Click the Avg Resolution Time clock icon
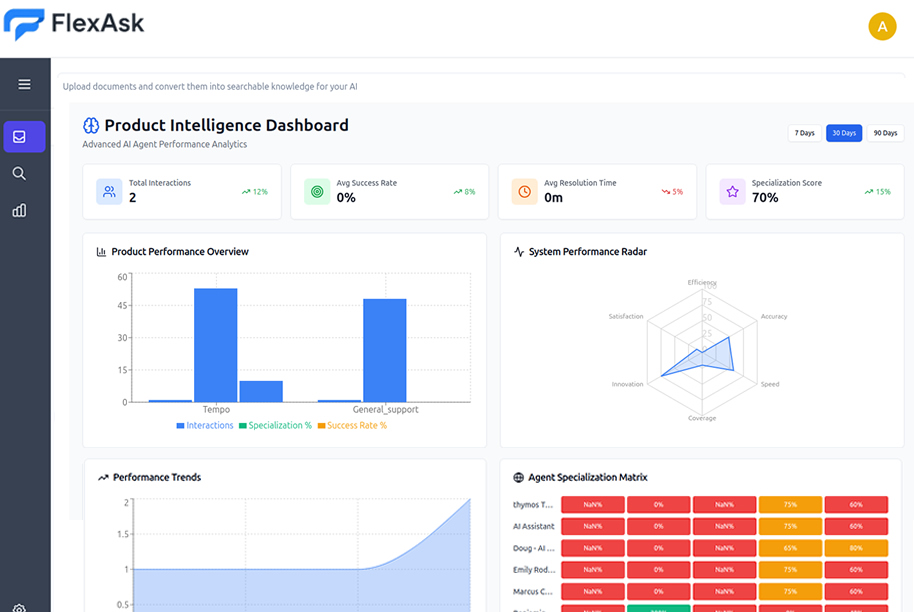 [525, 192]
